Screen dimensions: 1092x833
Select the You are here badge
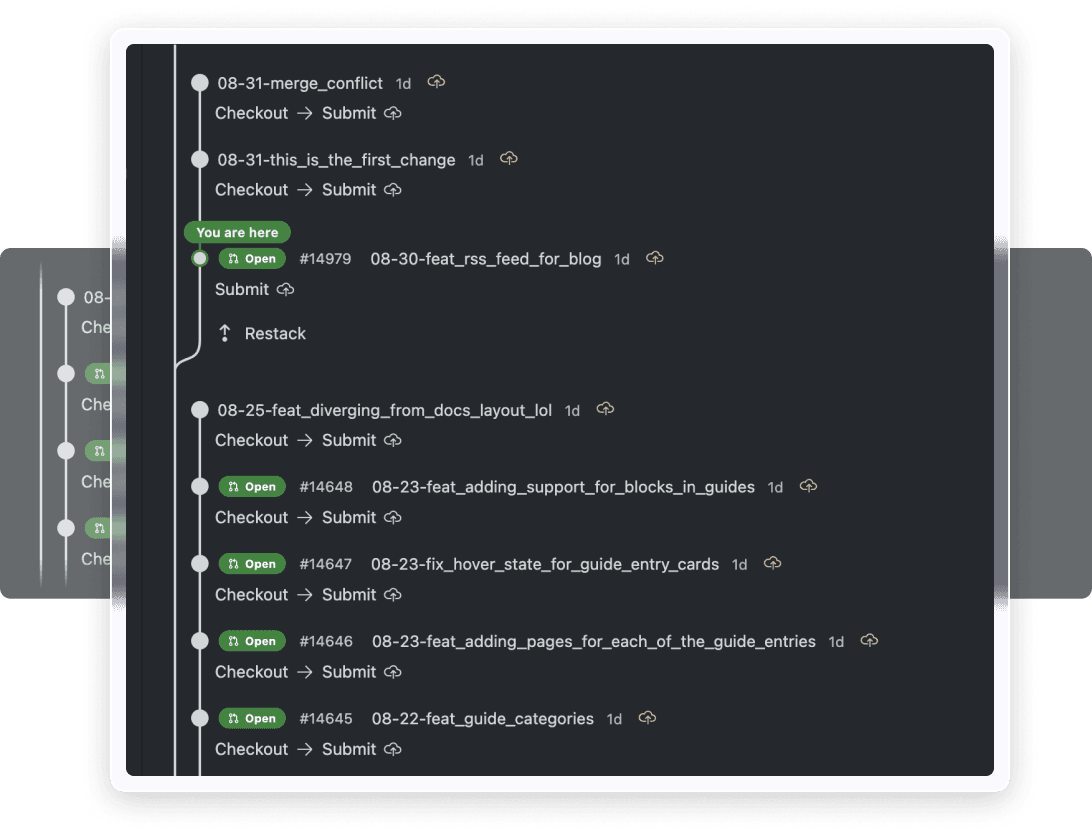coord(236,232)
